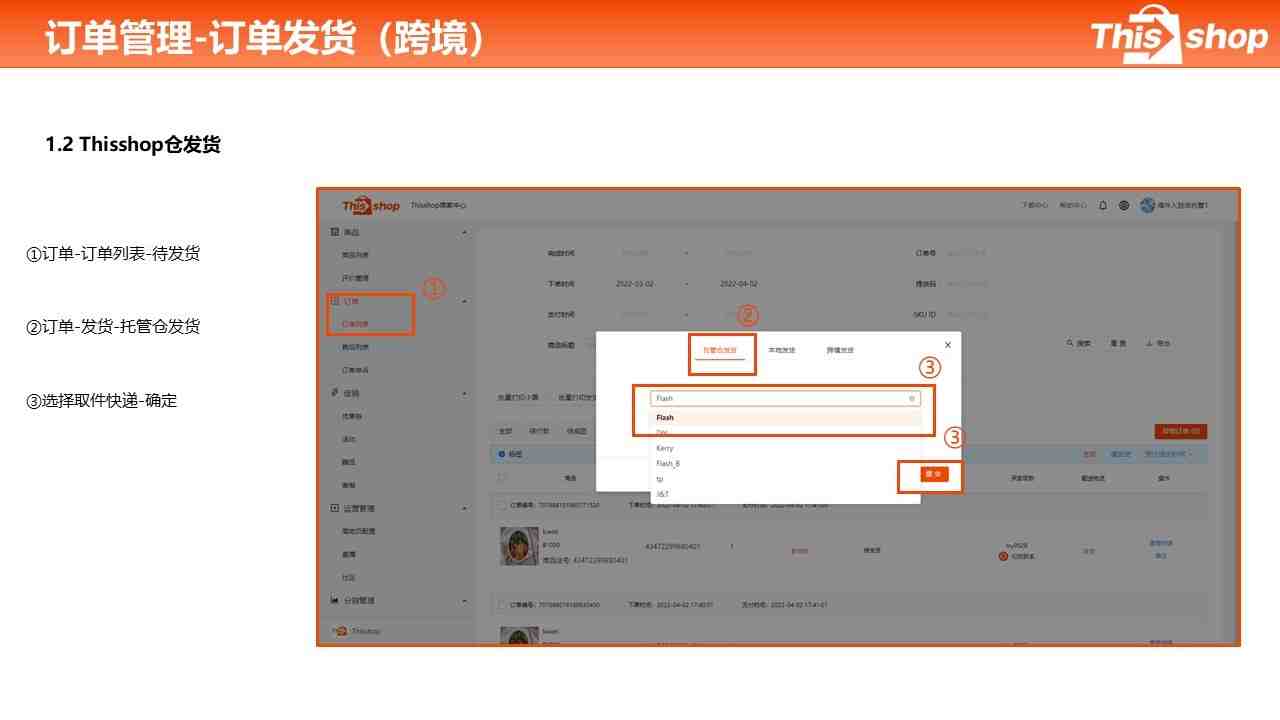Open 订单列表 in the sidebar
Viewport: 1280px width, 720px height.
pyautogui.click(x=355, y=324)
